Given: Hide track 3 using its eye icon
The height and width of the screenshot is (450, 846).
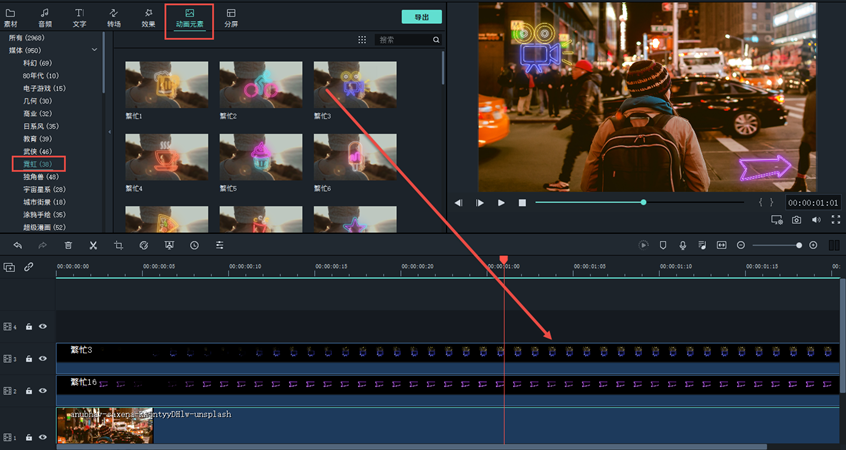Looking at the screenshot, I should click(43, 358).
